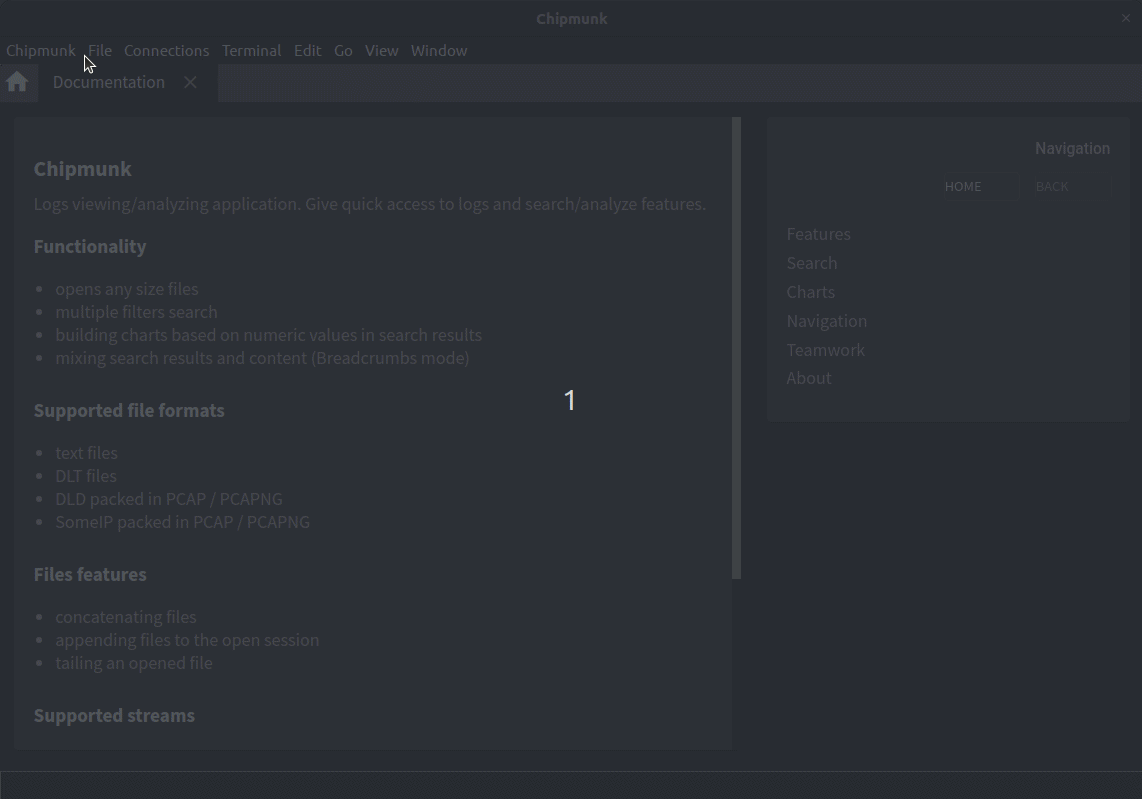
Task: Go to the home tab icon
Action: pos(17,82)
